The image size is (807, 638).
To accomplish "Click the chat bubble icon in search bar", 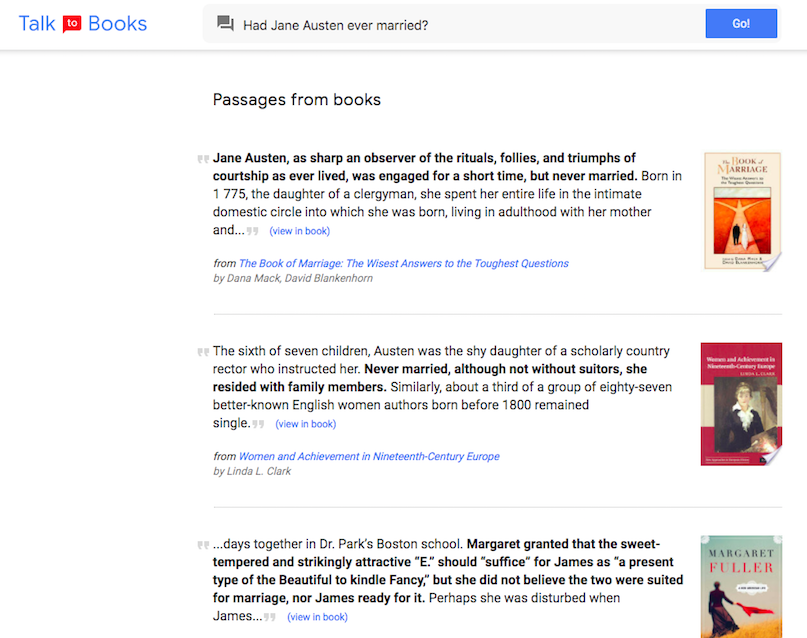I will click(x=225, y=24).
